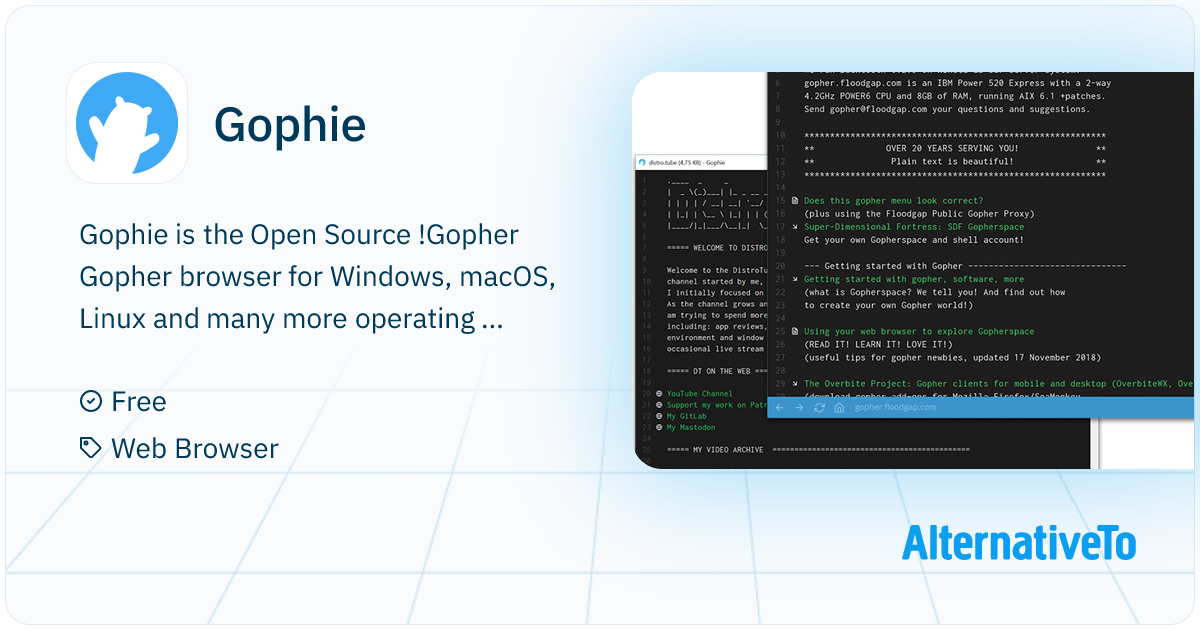
Task: Open the My Mastodon link
Action: [692, 427]
